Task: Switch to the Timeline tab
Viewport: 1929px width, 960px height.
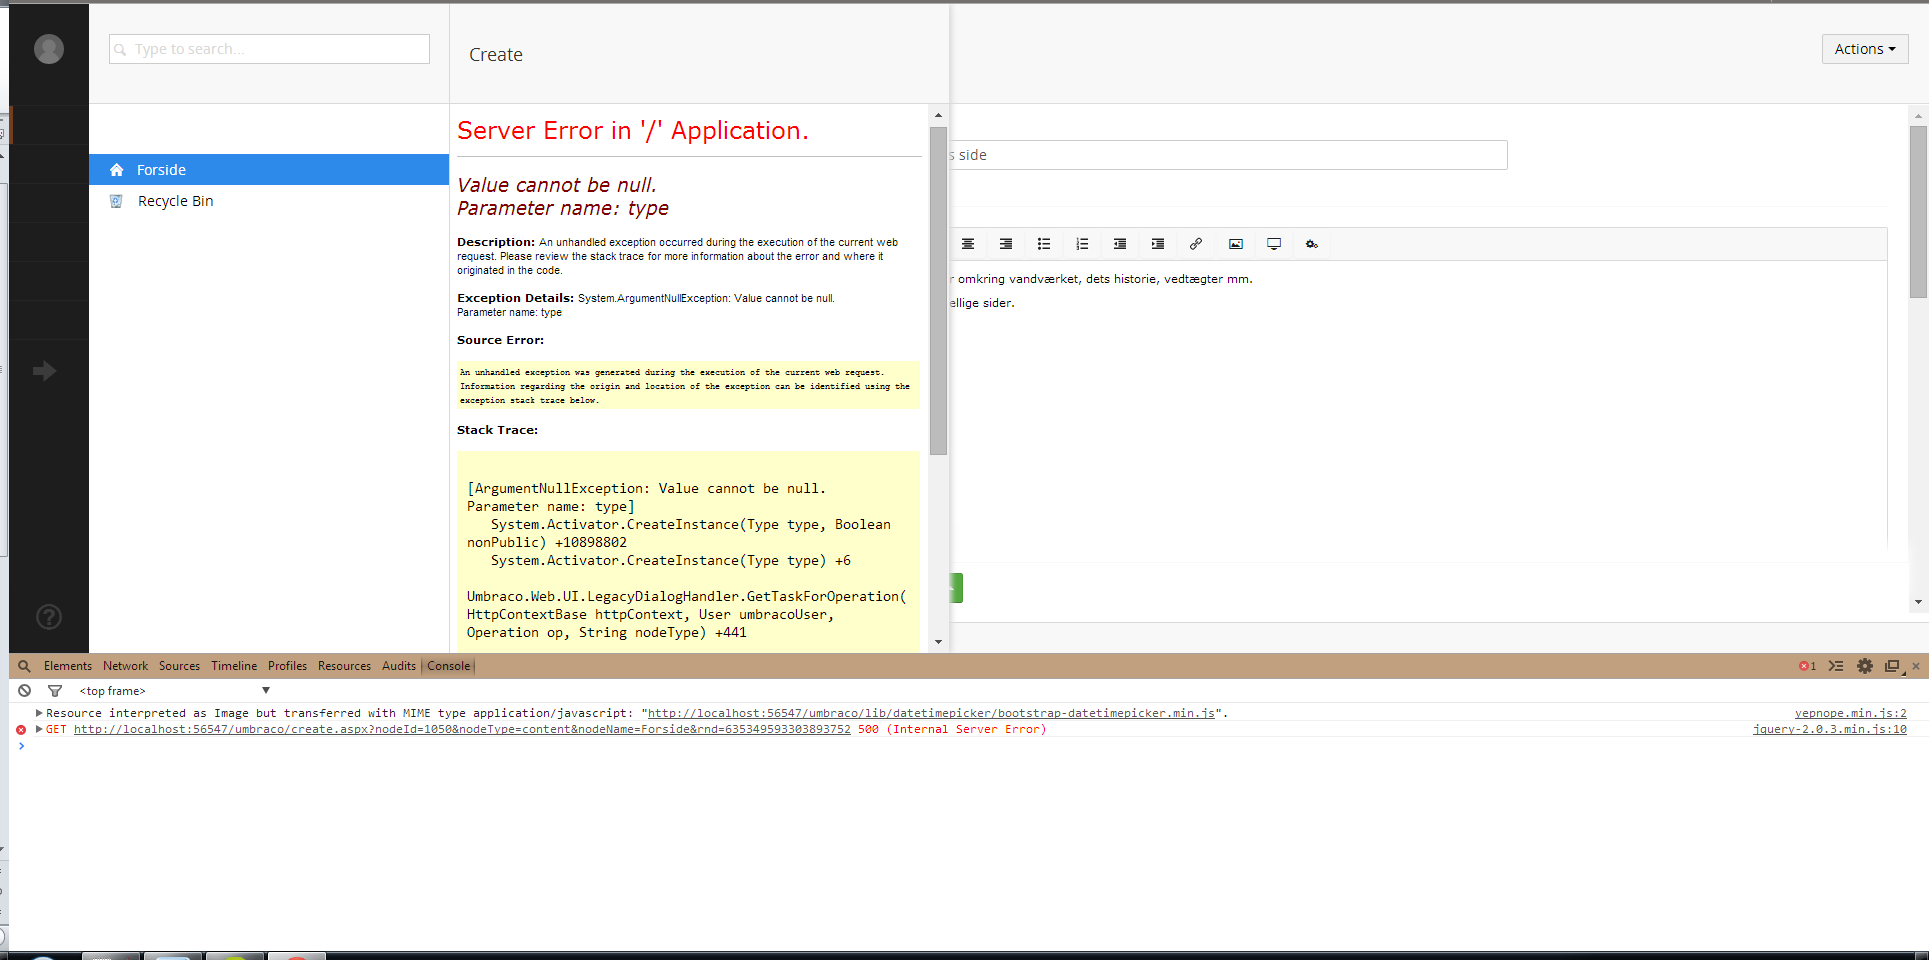Action: [234, 666]
